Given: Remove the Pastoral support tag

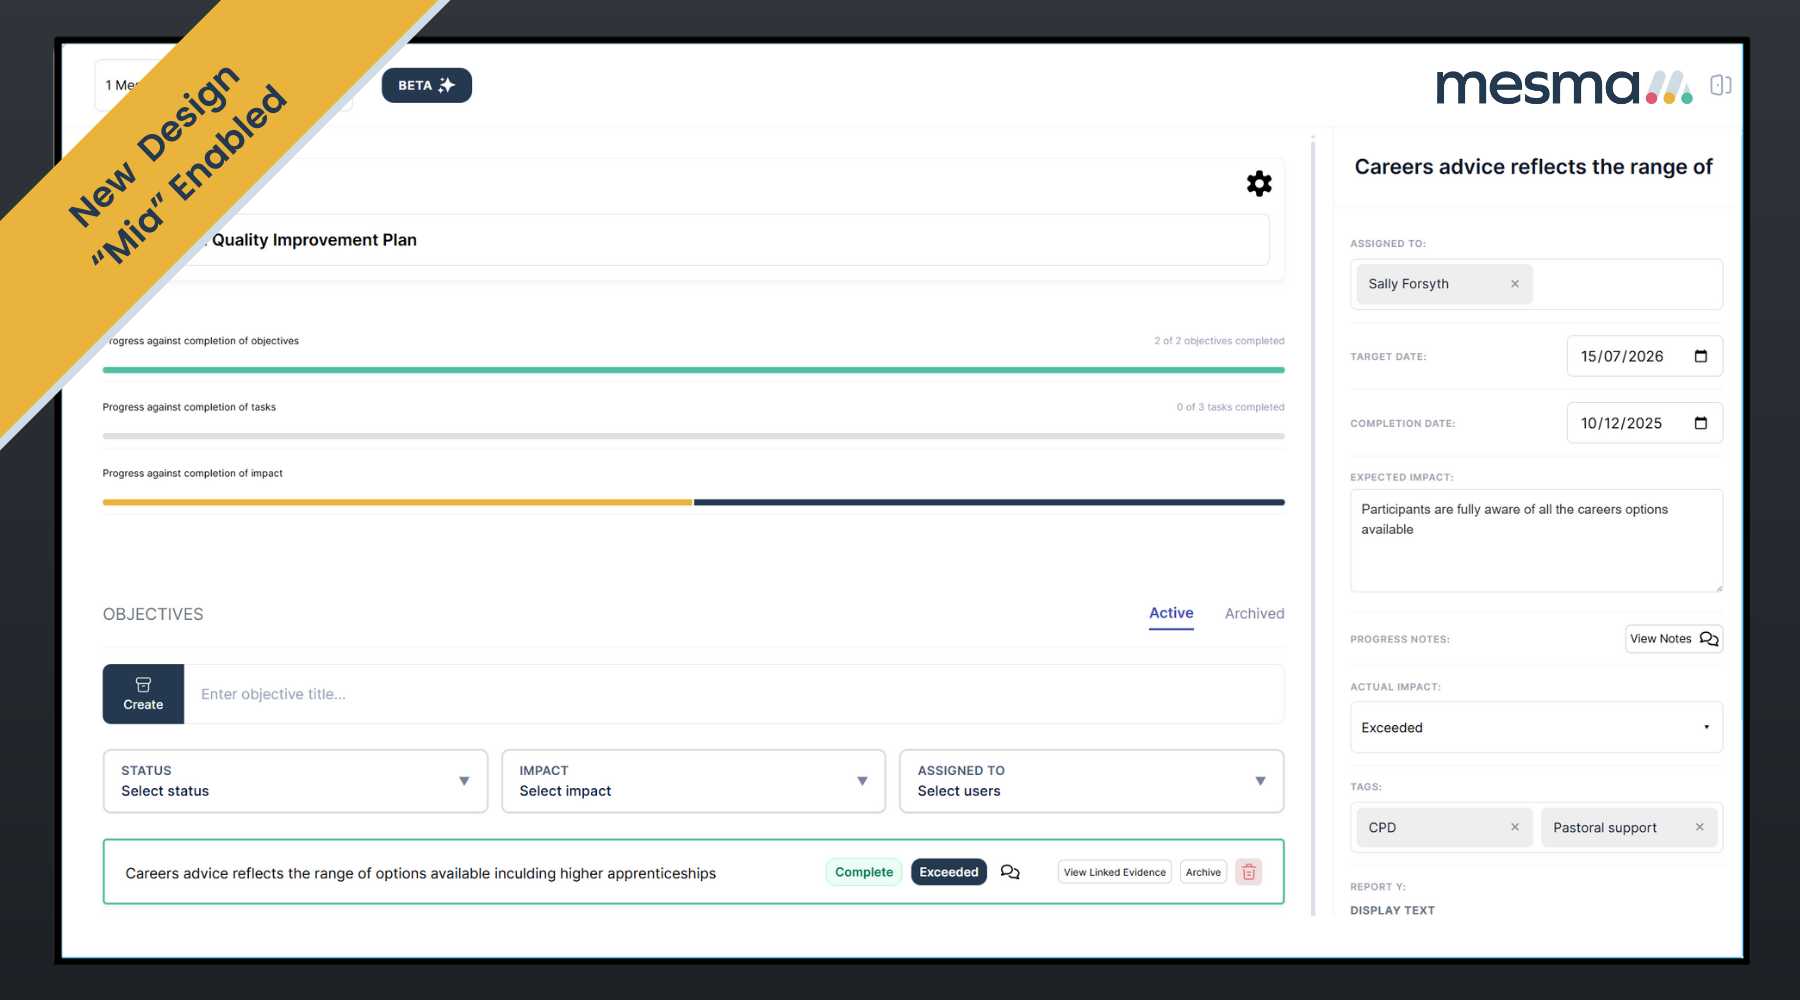Looking at the screenshot, I should 1699,827.
